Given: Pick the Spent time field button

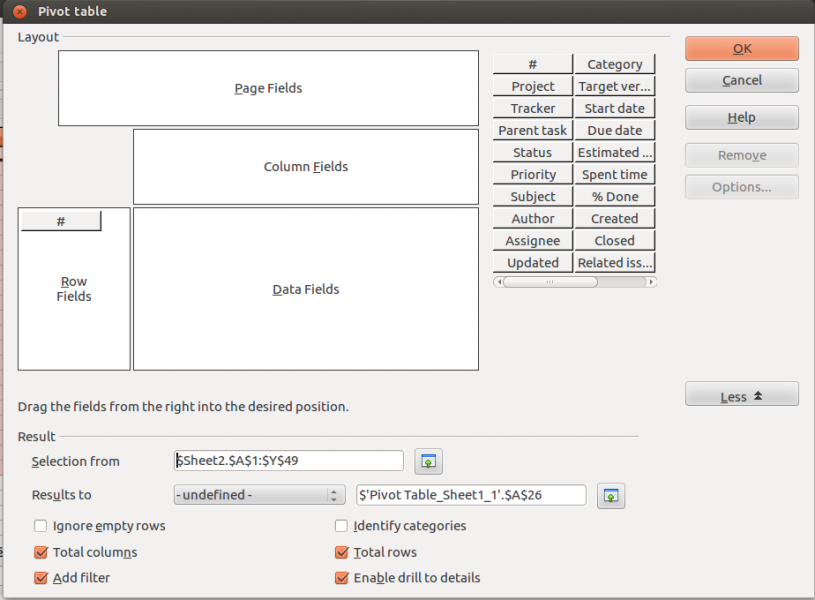Looking at the screenshot, I should pos(614,174).
